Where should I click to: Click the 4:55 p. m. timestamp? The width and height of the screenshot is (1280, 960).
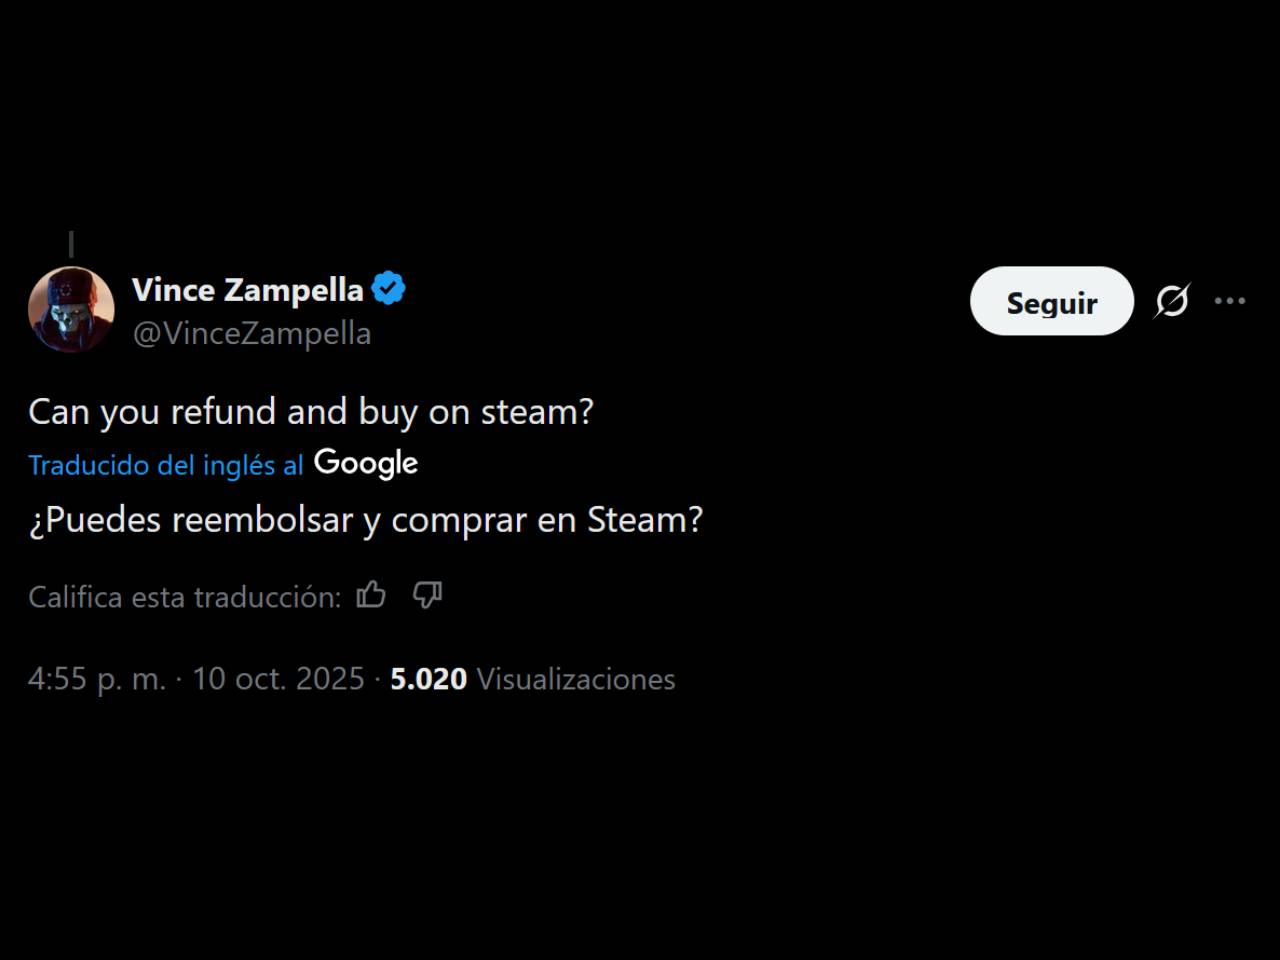(x=96, y=679)
